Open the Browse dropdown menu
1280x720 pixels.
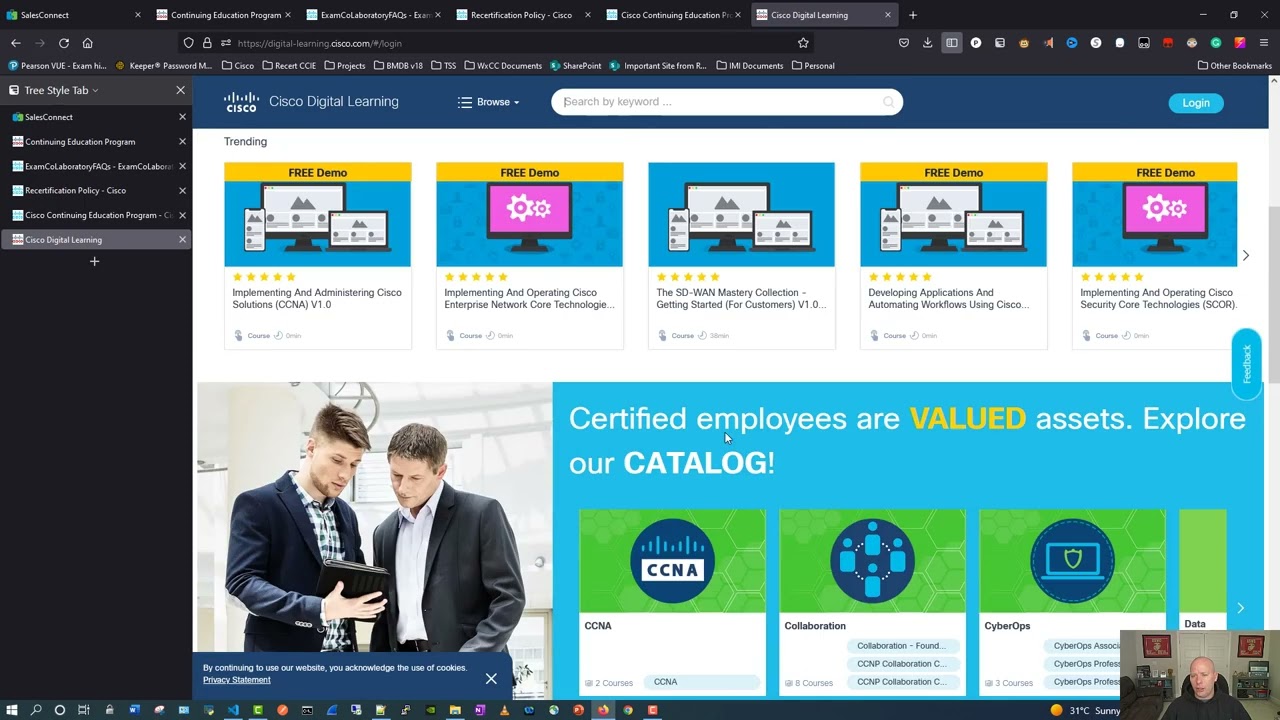489,102
